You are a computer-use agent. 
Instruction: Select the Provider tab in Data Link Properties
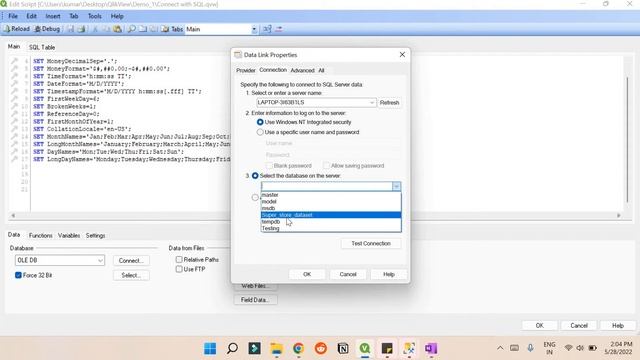[x=246, y=70]
